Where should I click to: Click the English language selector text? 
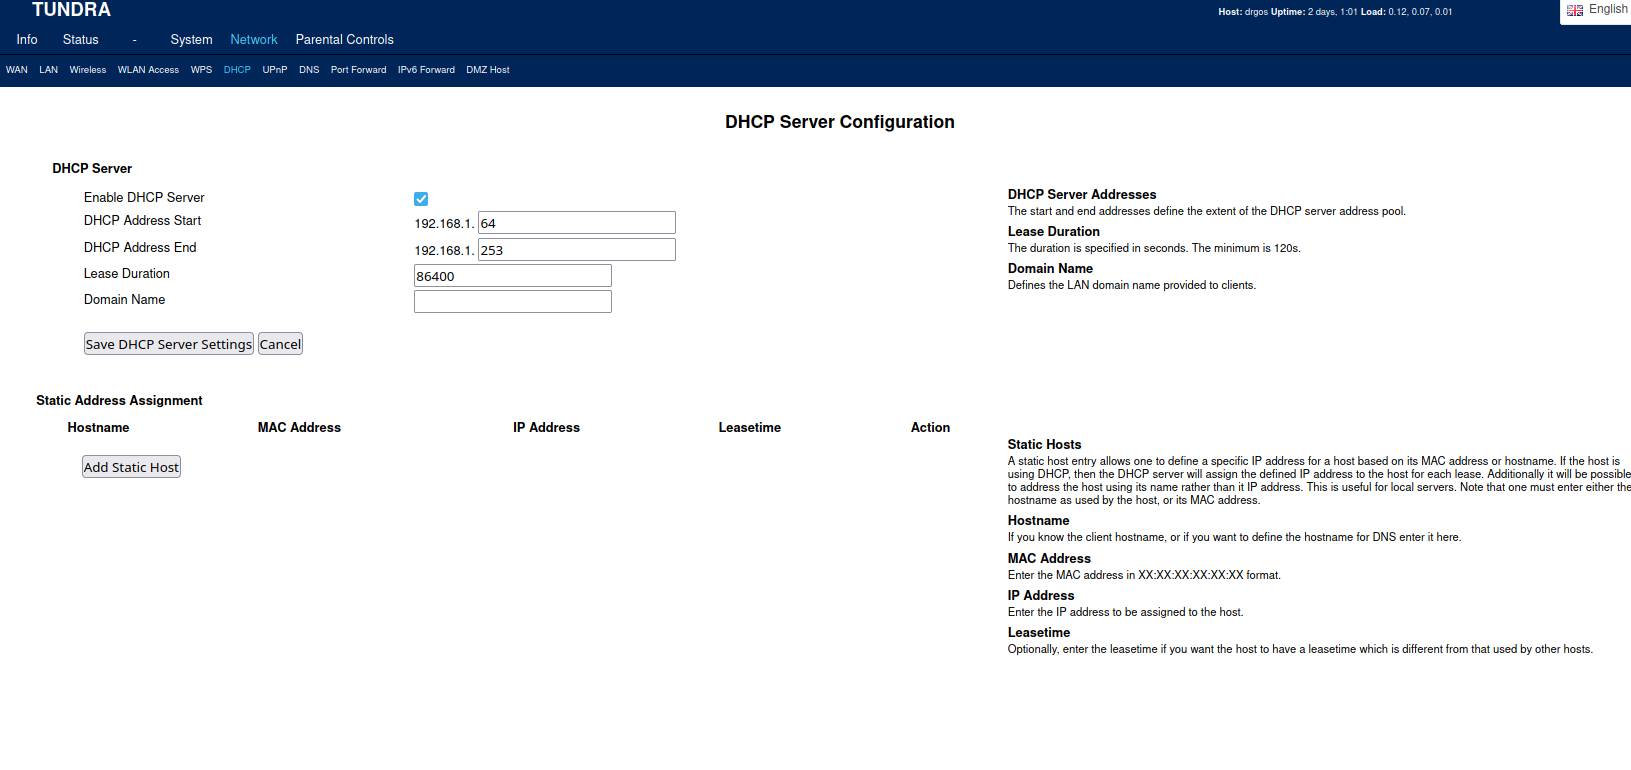(1608, 9)
